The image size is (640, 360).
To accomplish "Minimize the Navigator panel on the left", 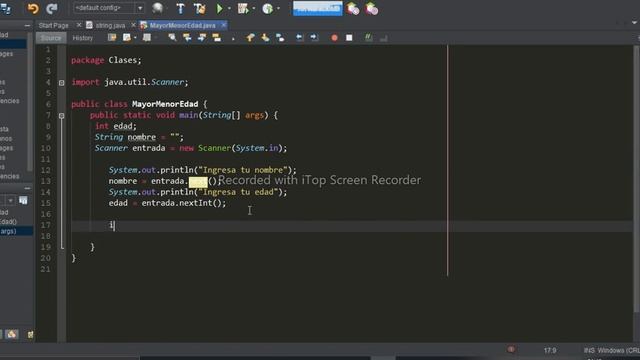I will point(27,188).
